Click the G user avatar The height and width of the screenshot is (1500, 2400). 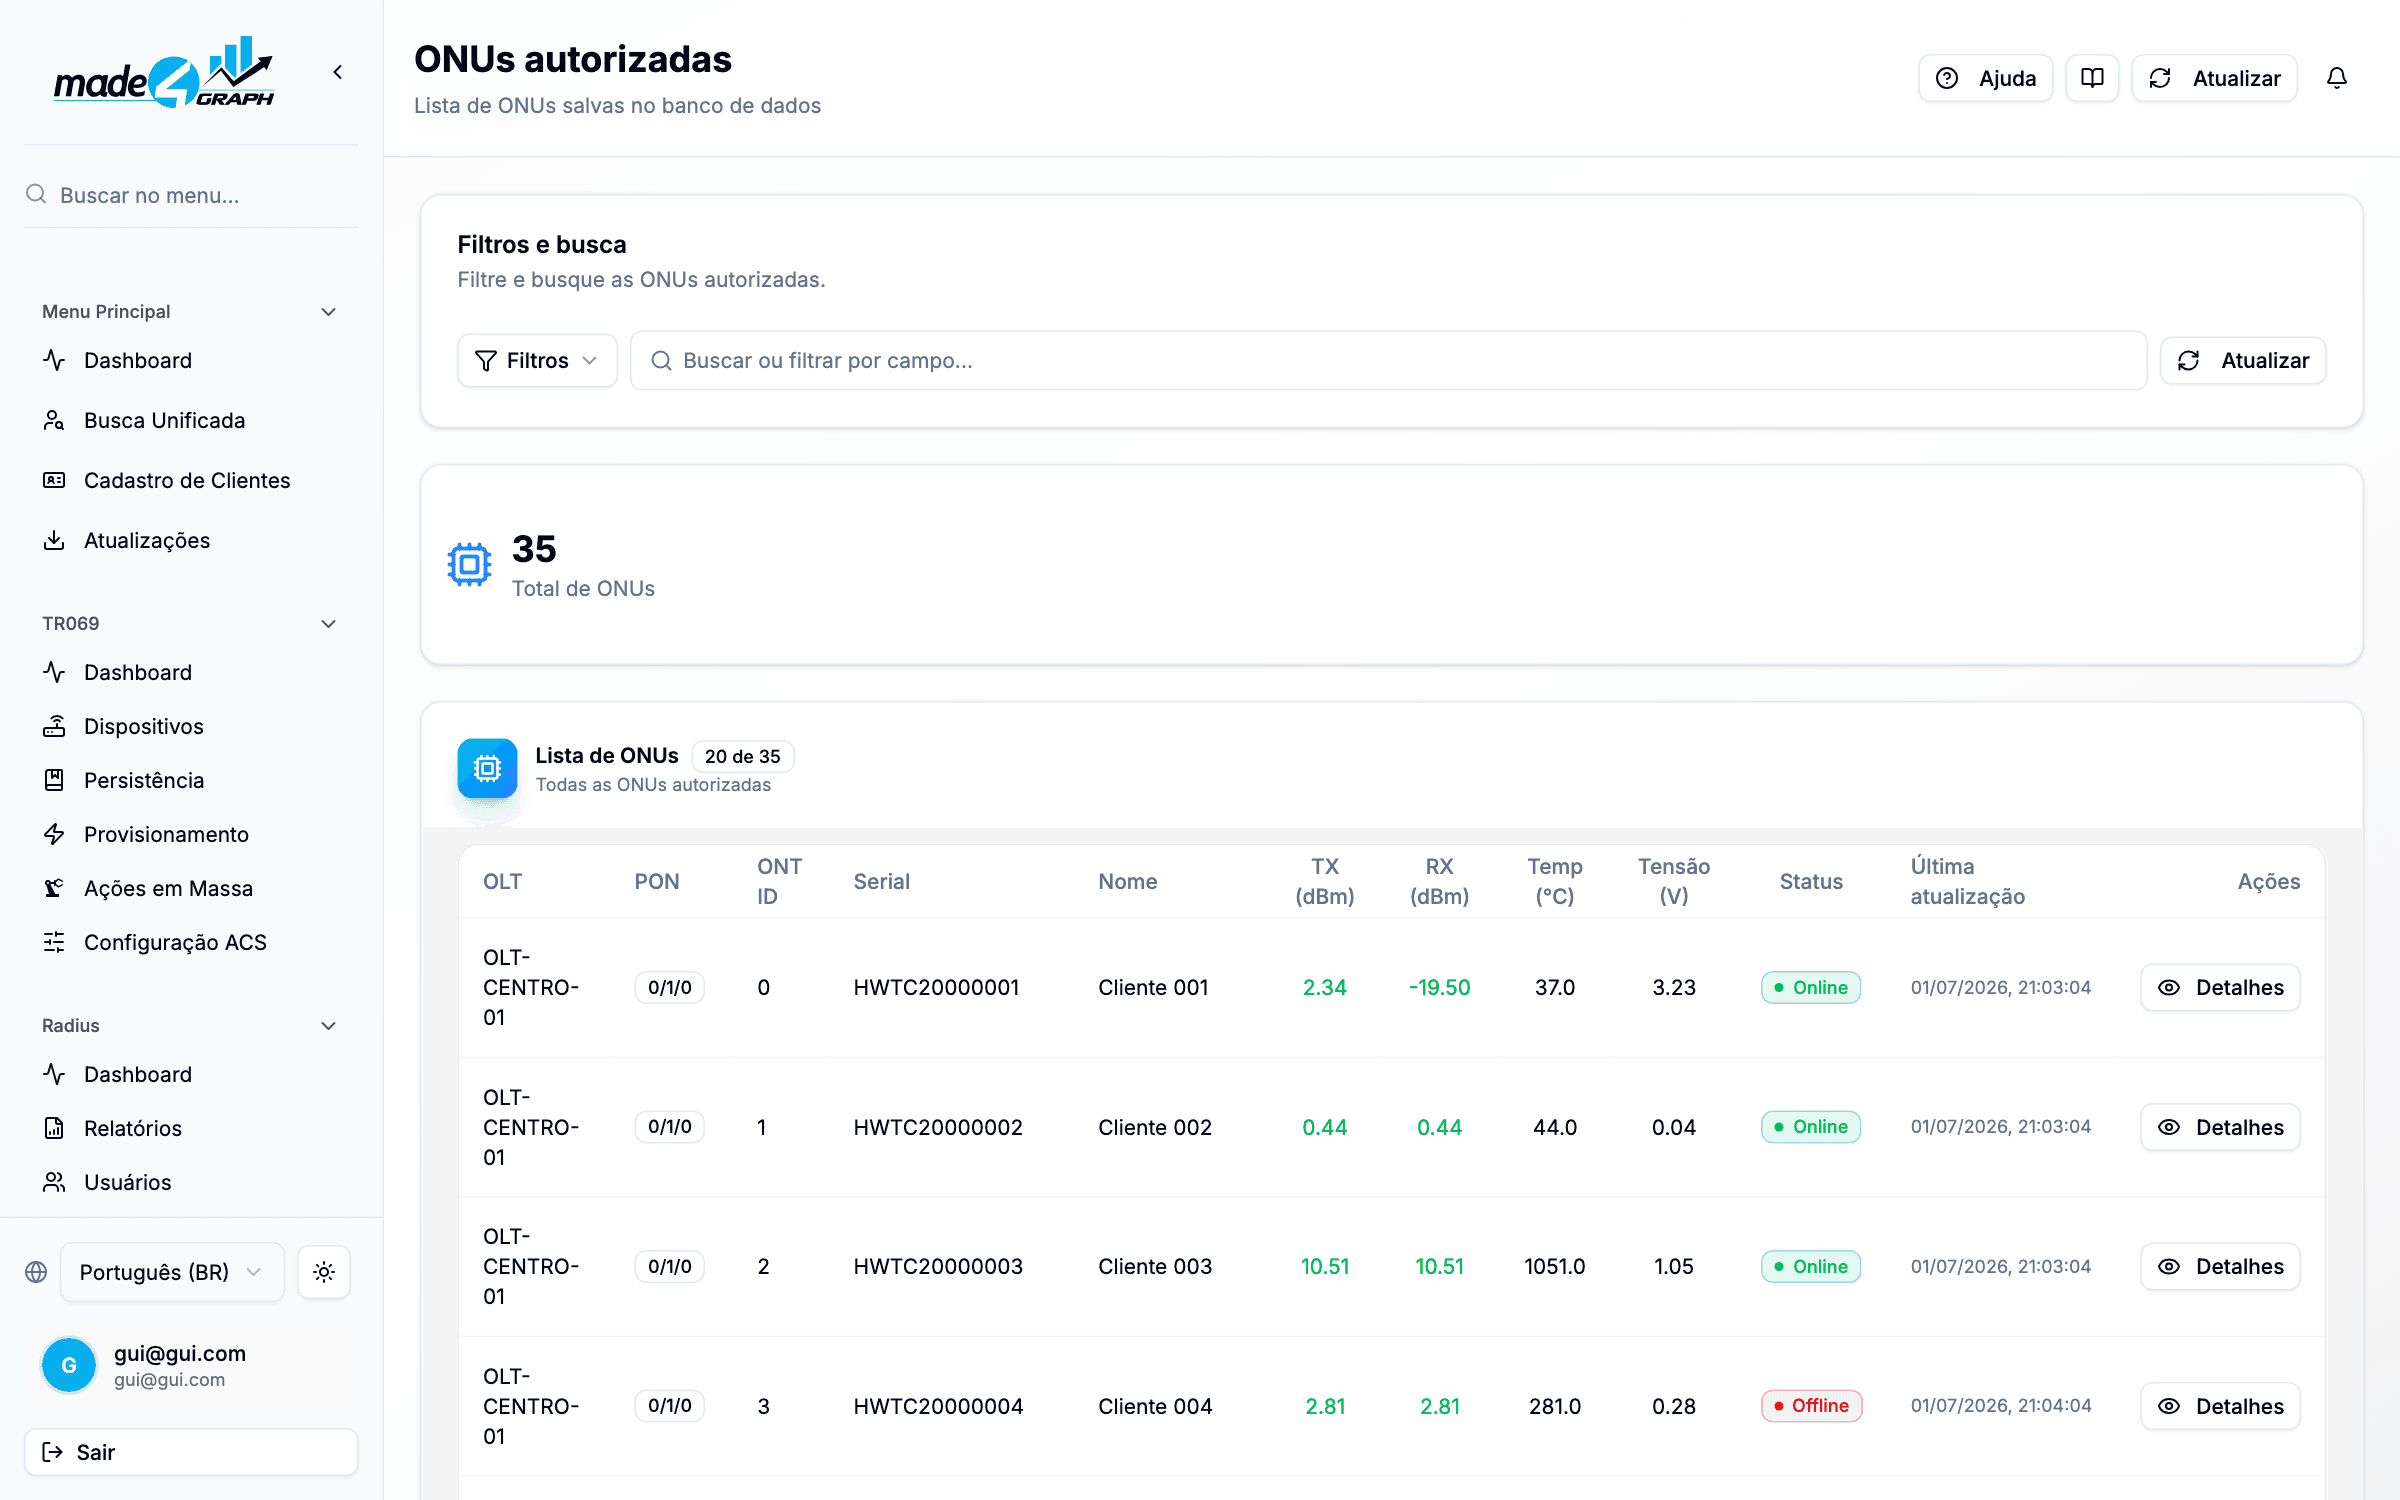click(69, 1365)
